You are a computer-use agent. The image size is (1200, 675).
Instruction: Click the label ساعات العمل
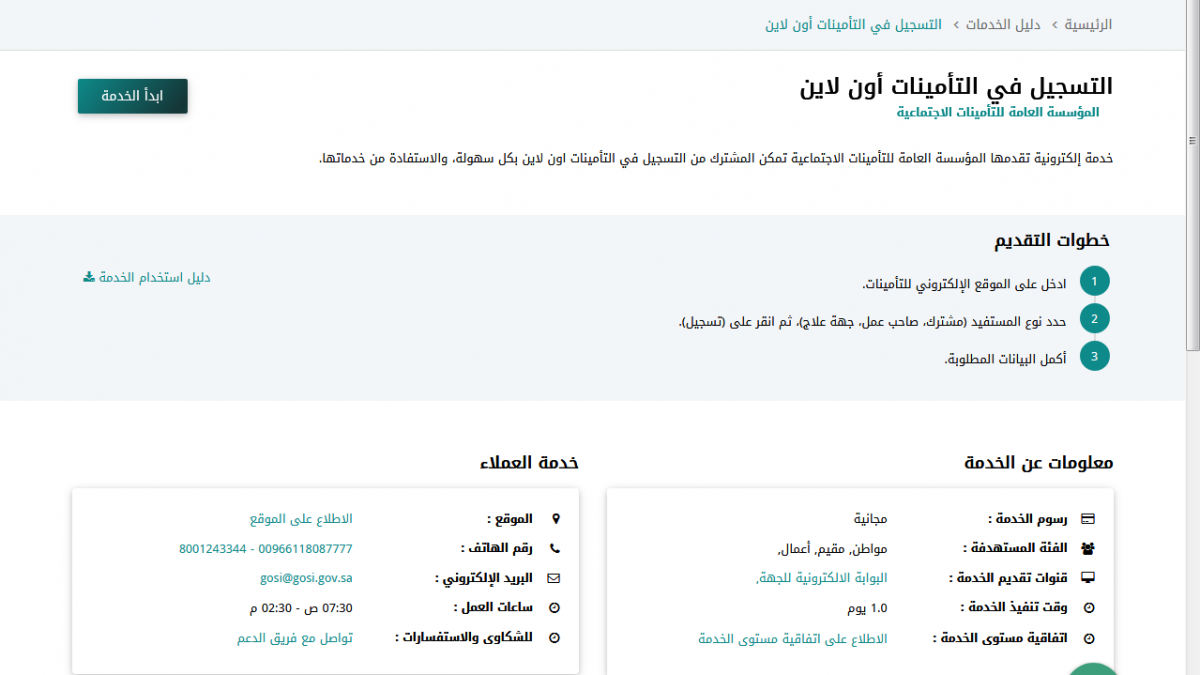tap(493, 608)
